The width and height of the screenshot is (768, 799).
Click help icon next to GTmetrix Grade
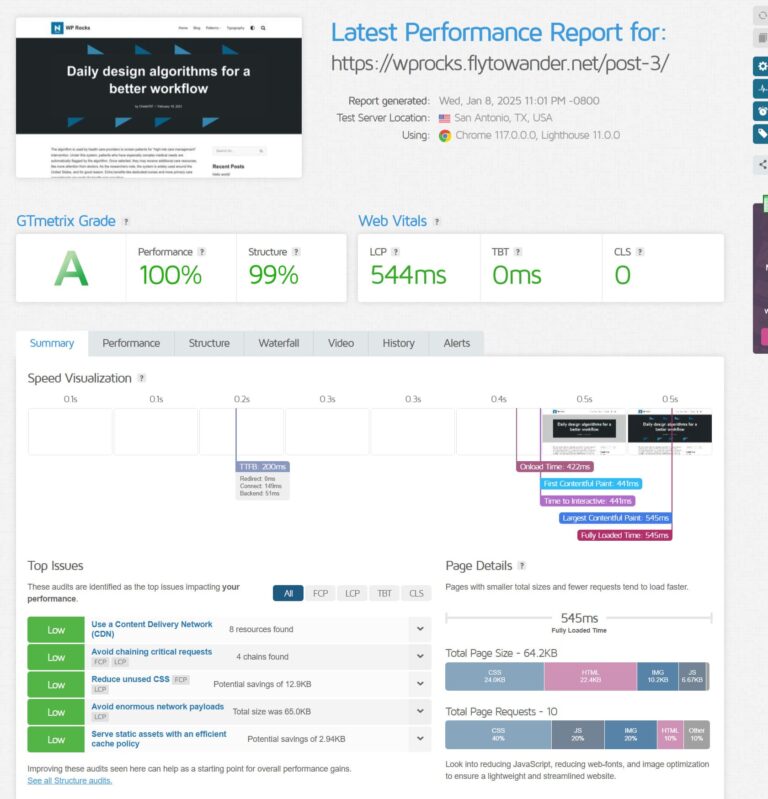click(125, 222)
